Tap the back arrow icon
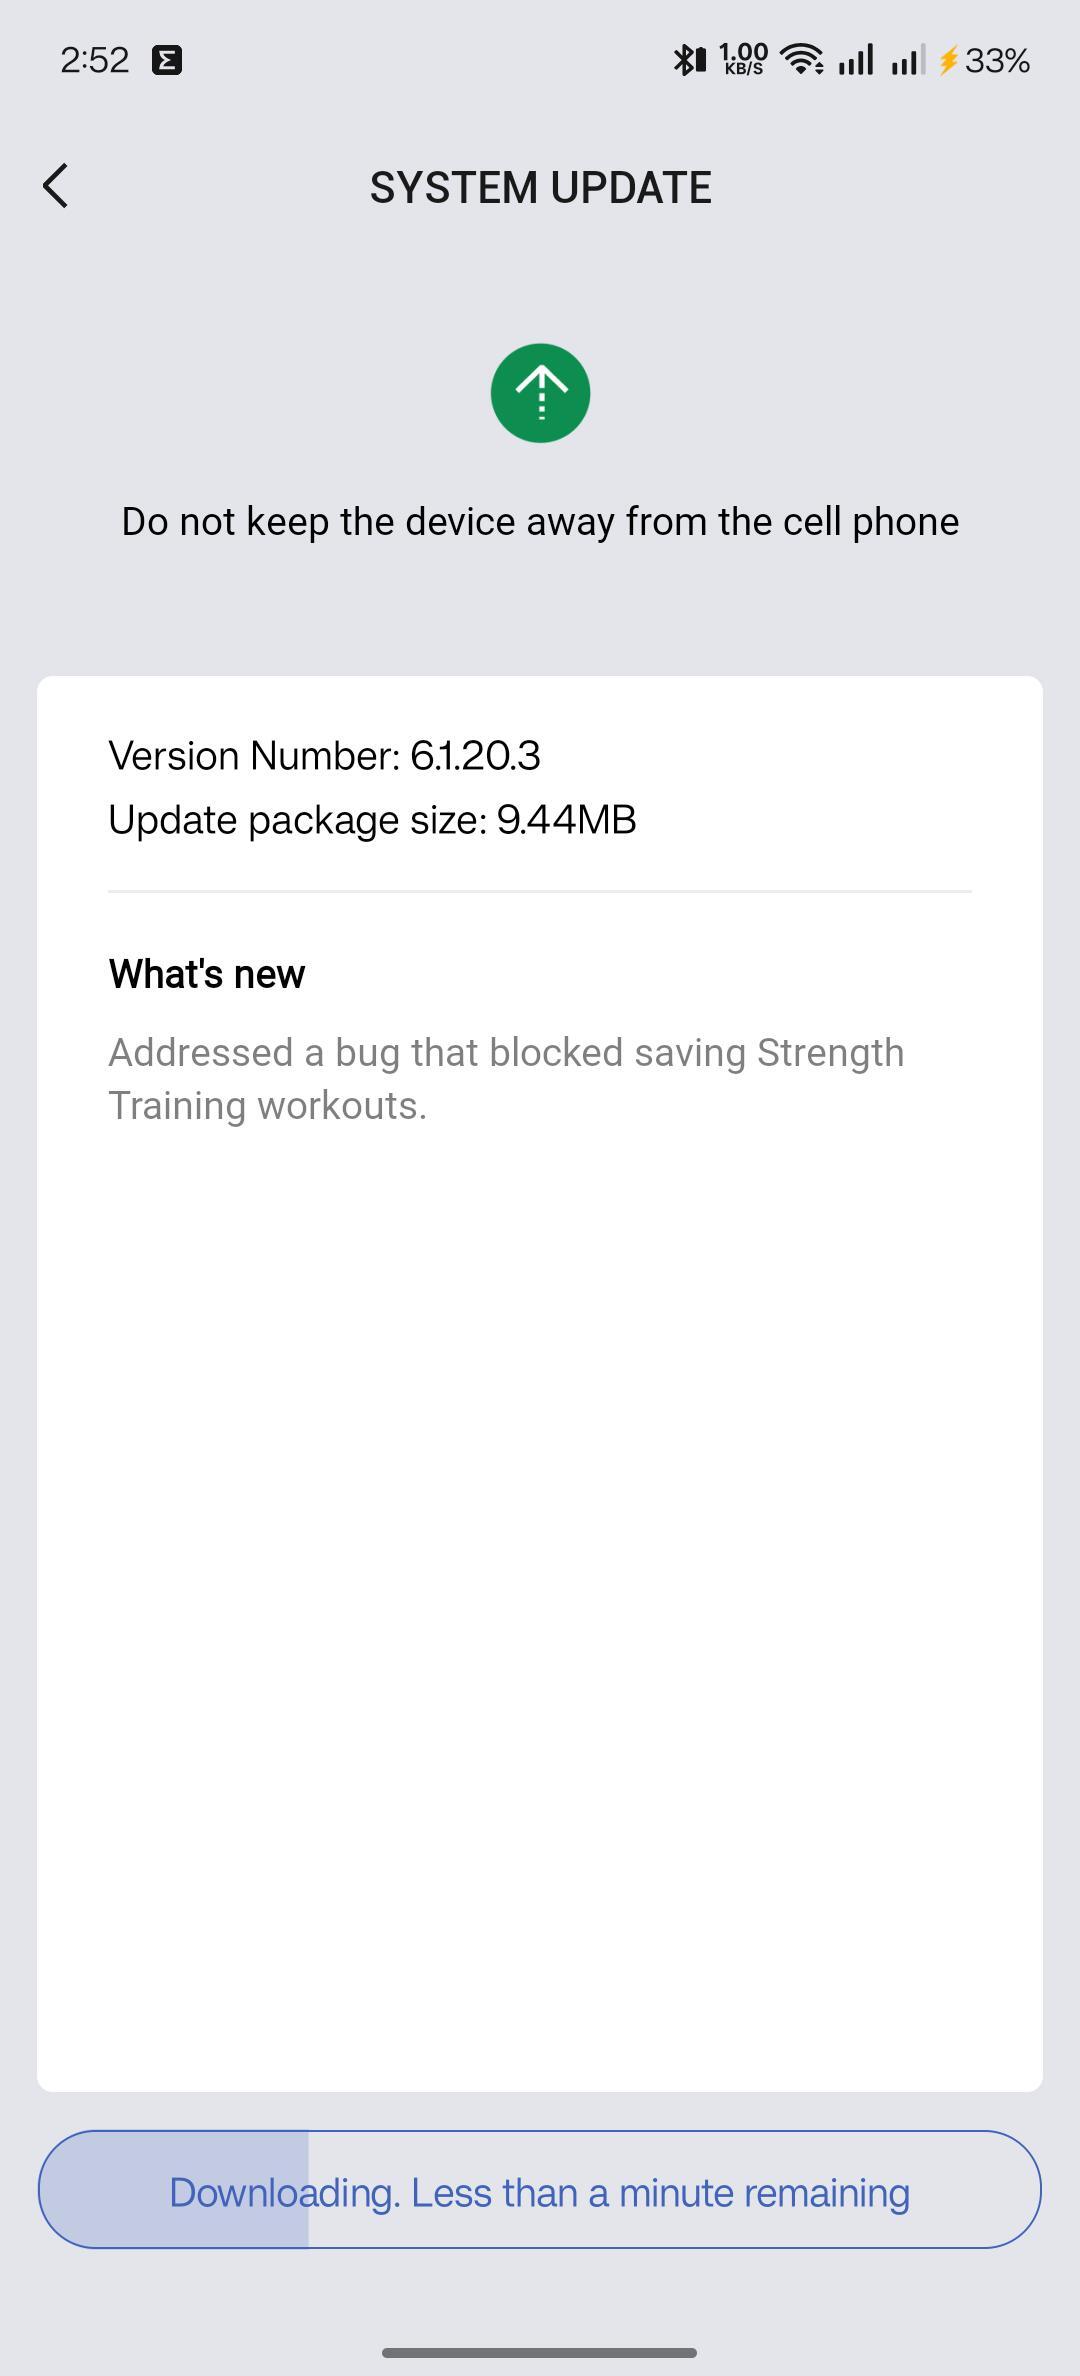The image size is (1080, 2376). pyautogui.click(x=56, y=186)
